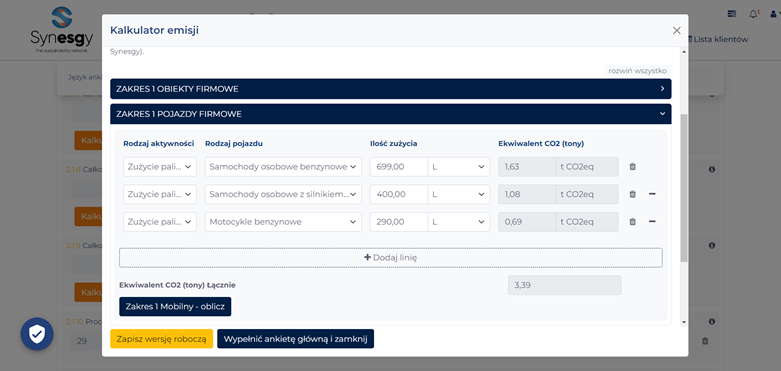Click Wypełnić ankietę główną i zamknij

pyautogui.click(x=295, y=339)
